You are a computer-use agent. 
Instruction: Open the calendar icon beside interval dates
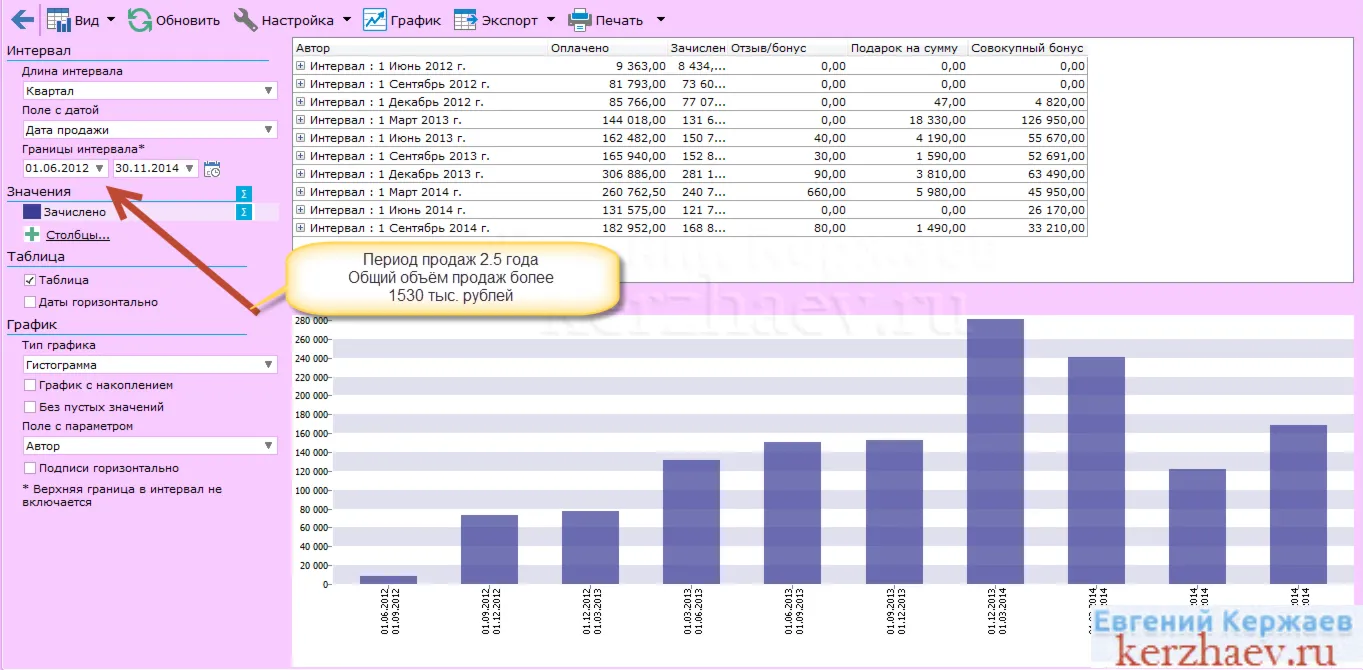(x=212, y=169)
